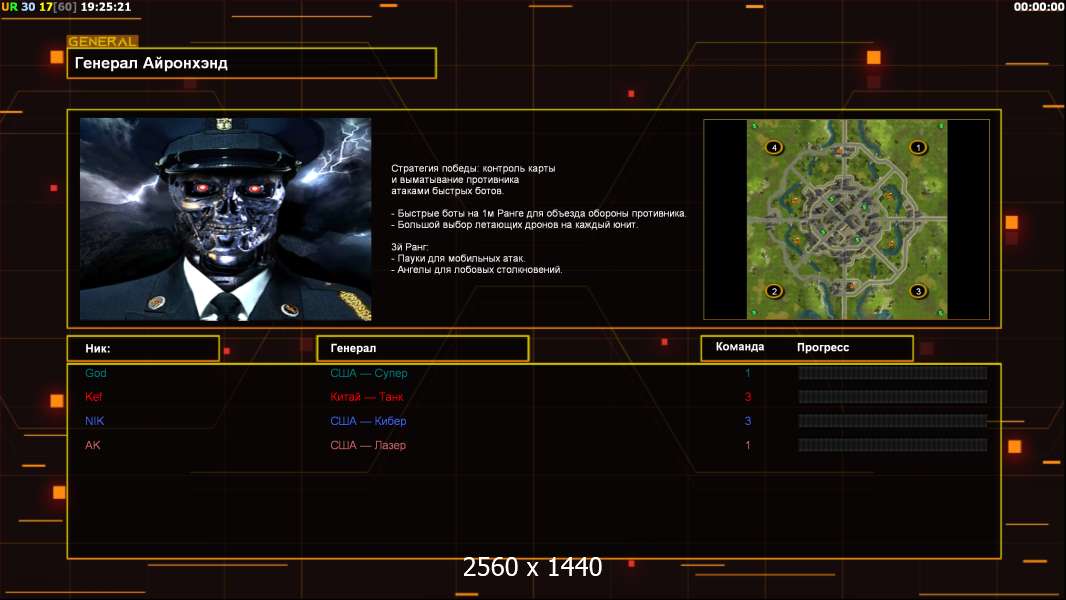Click the '3й Ранг:' text line
The width and height of the screenshot is (1066, 600).
click(409, 247)
